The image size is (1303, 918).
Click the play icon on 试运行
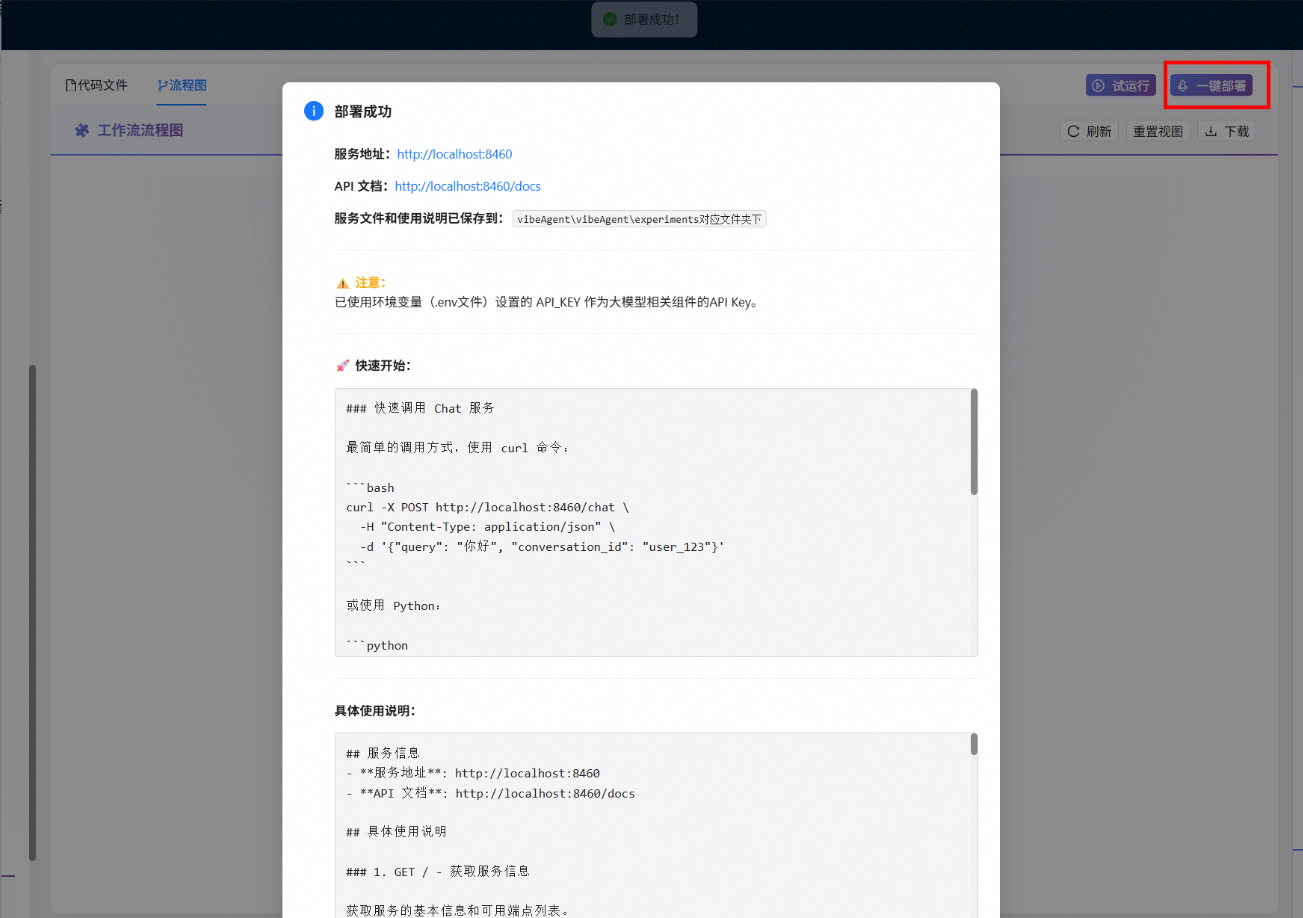pos(1098,86)
